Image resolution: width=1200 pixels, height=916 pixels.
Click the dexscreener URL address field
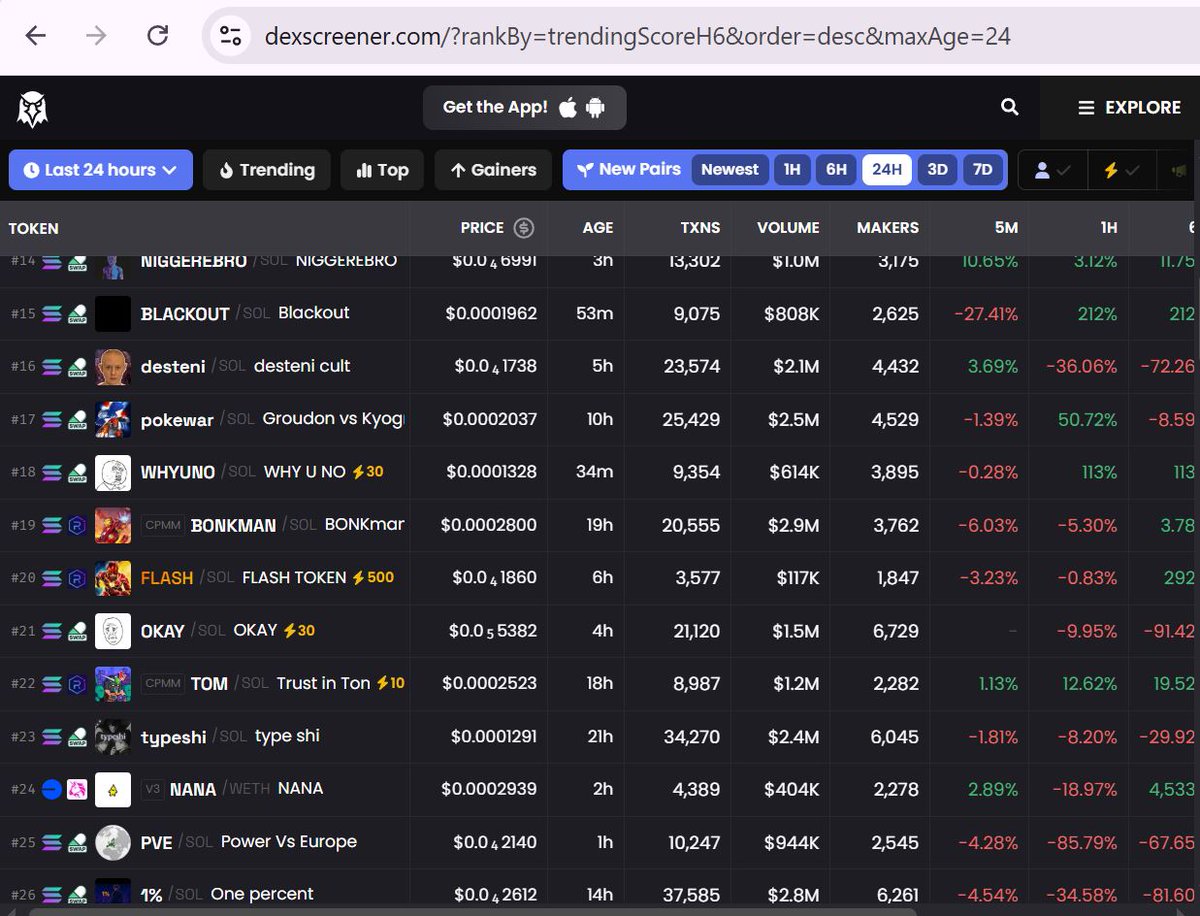pyautogui.click(x=638, y=37)
